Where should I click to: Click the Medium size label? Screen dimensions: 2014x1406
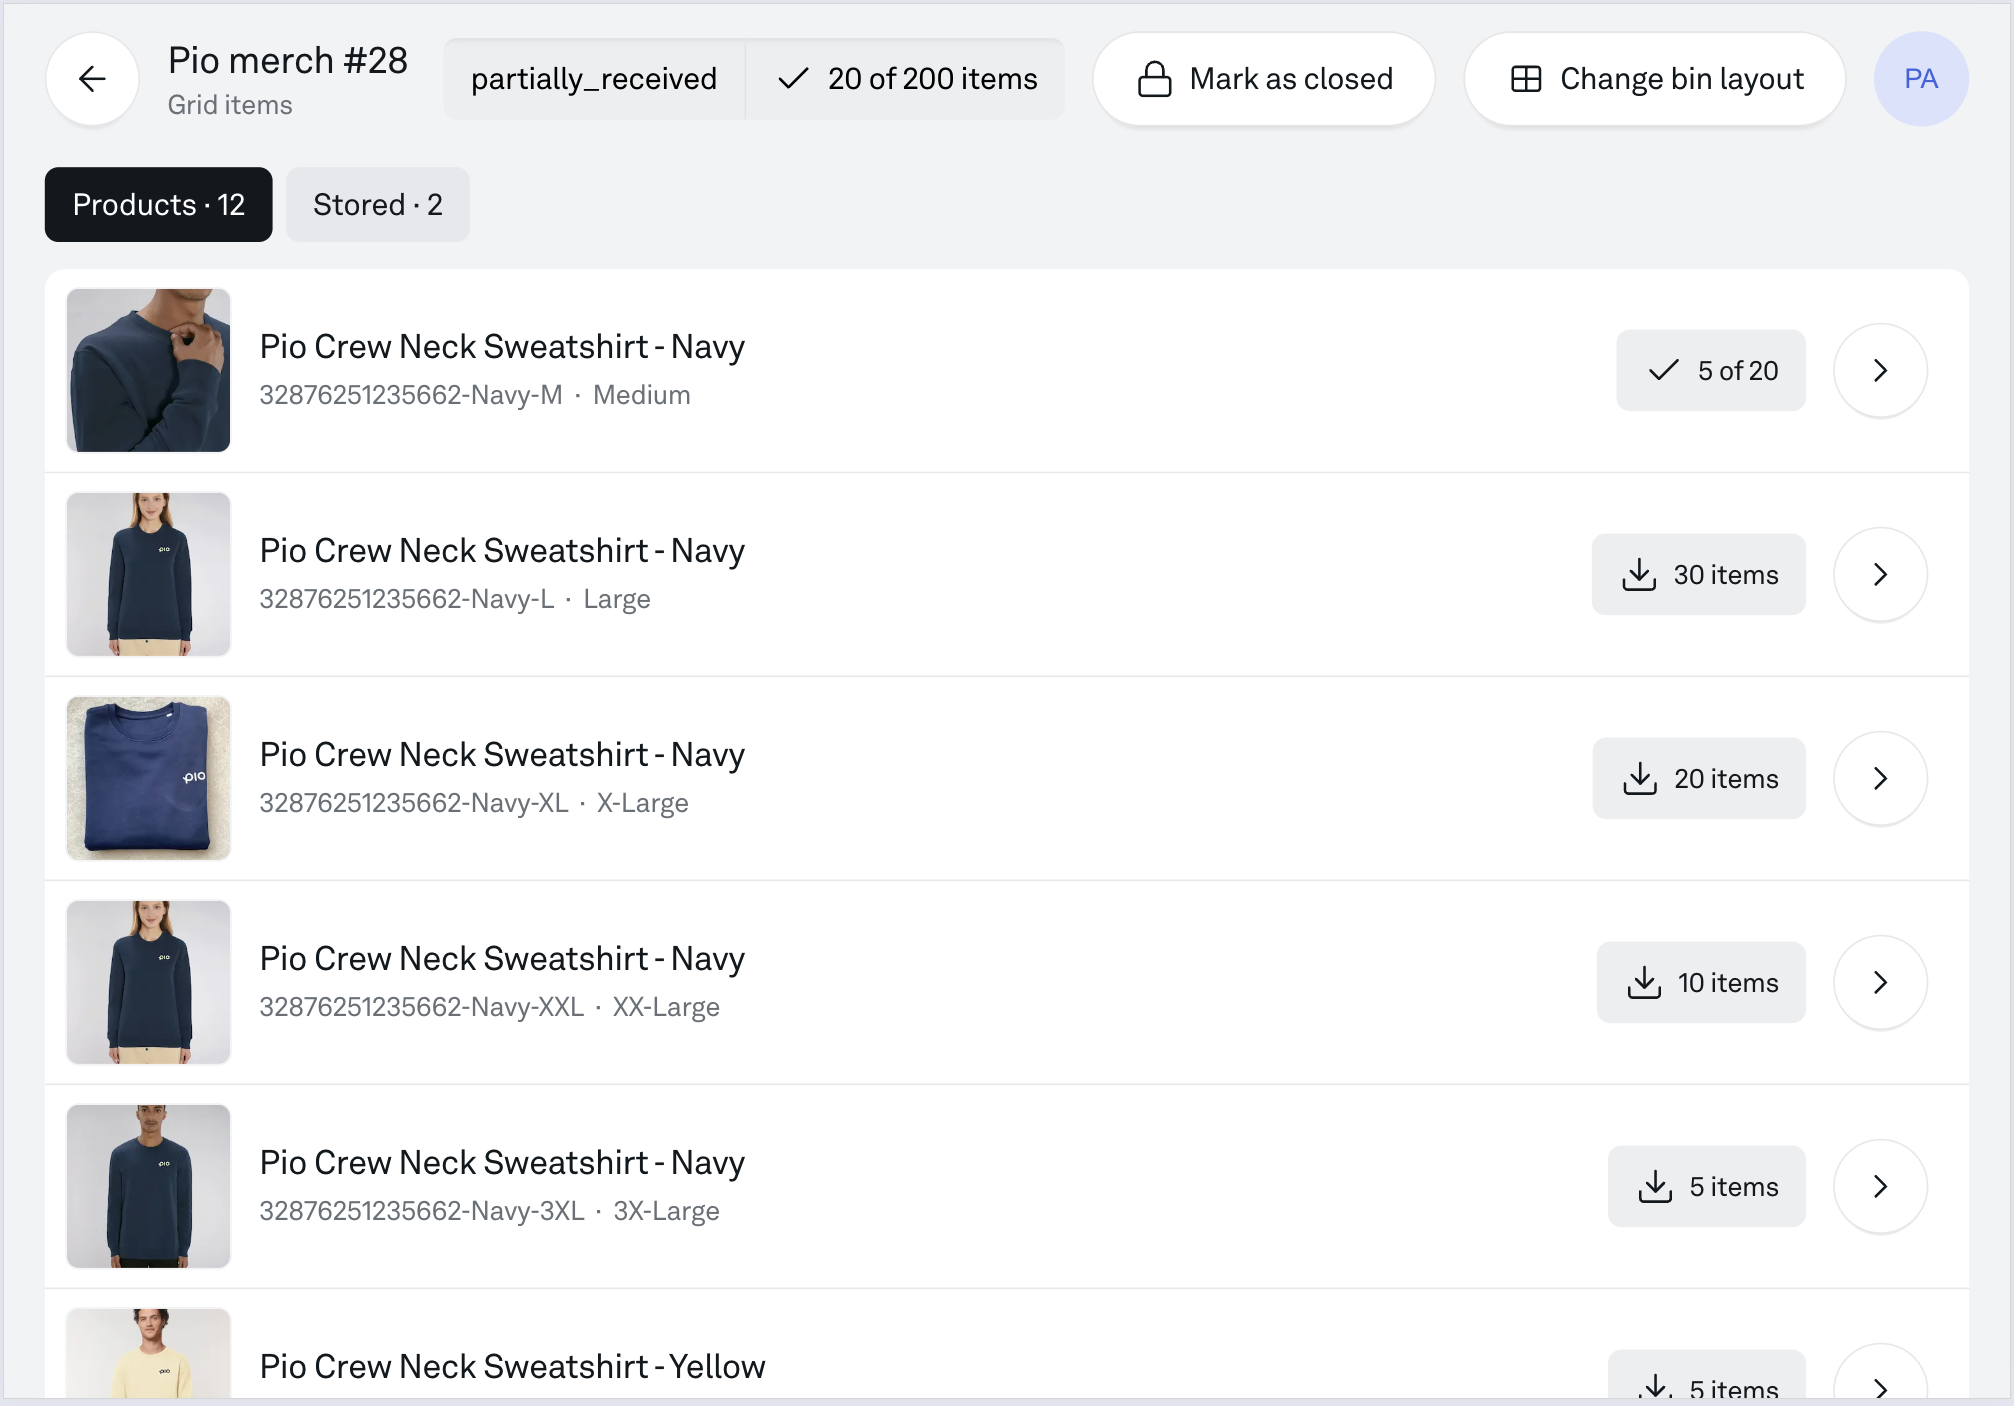pos(642,395)
